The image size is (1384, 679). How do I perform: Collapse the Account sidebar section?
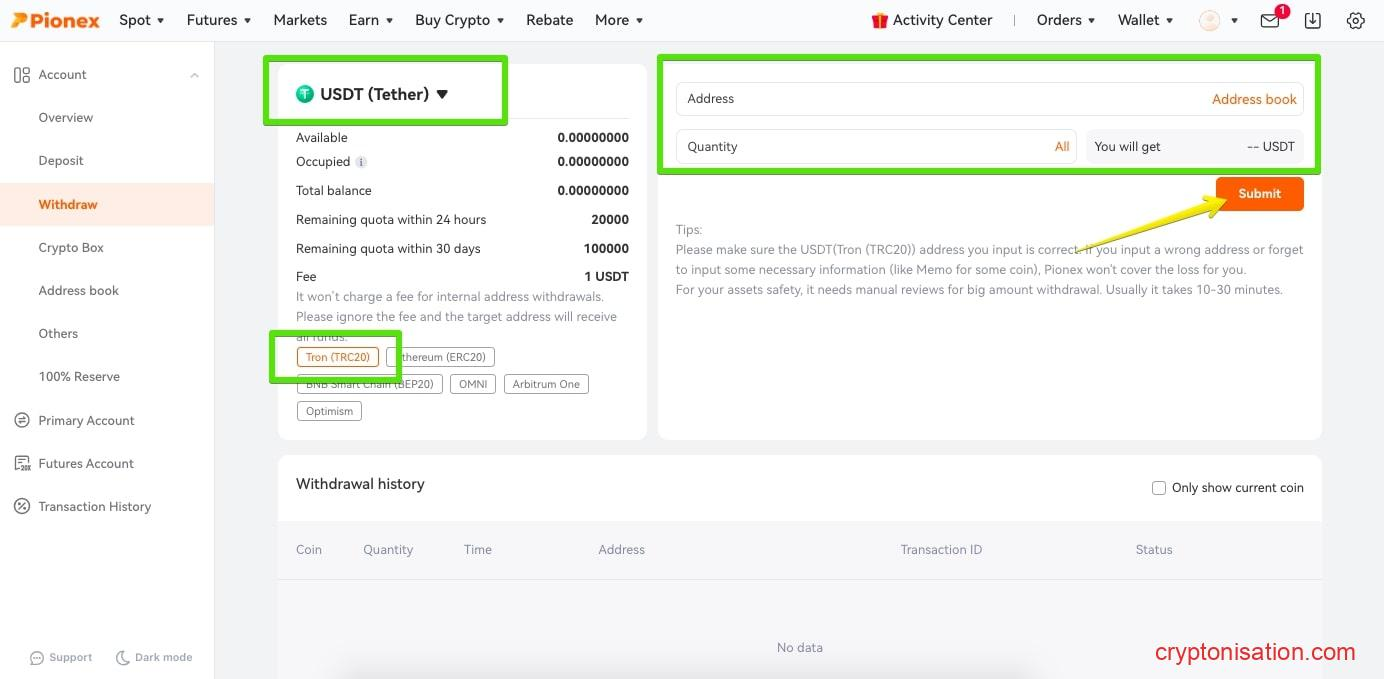tap(194, 75)
